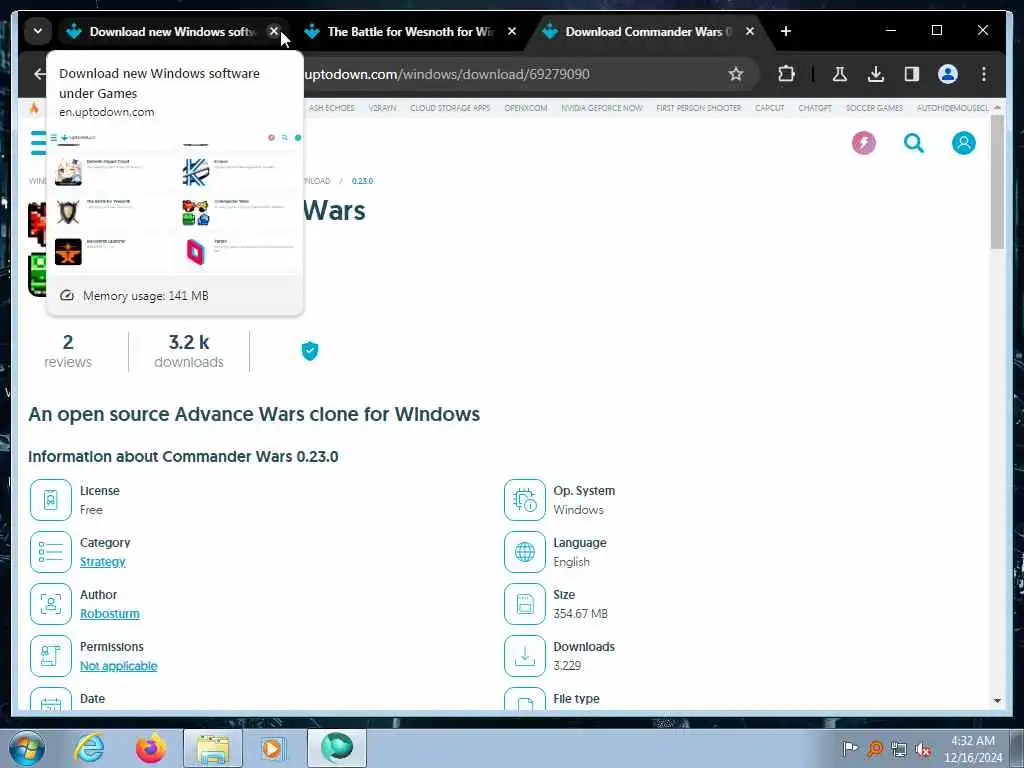The height and width of the screenshot is (768, 1024).
Task: Open the CLOUD STORAGE APPS topic
Action: click(x=450, y=108)
